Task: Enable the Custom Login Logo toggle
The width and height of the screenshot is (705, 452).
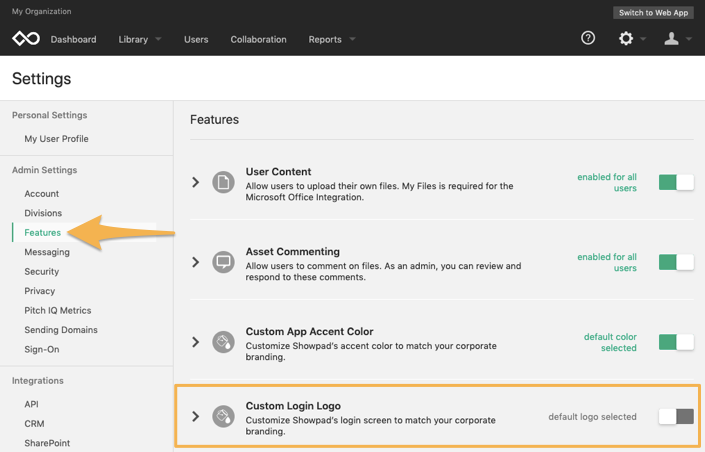Action: 676,416
